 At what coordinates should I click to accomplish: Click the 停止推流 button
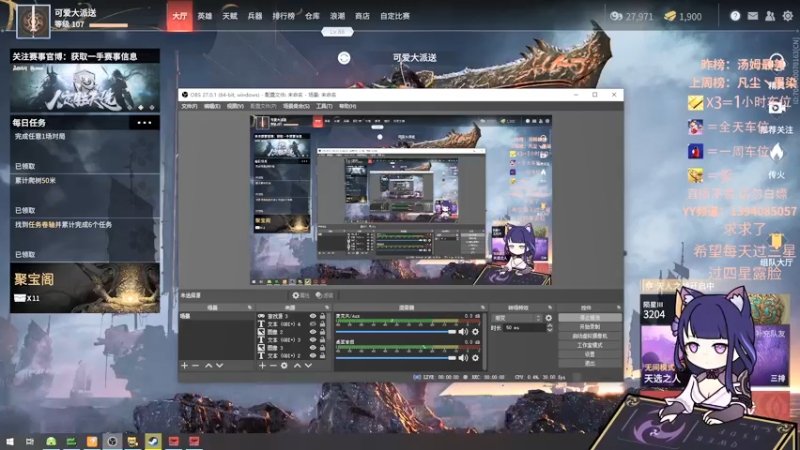590,317
